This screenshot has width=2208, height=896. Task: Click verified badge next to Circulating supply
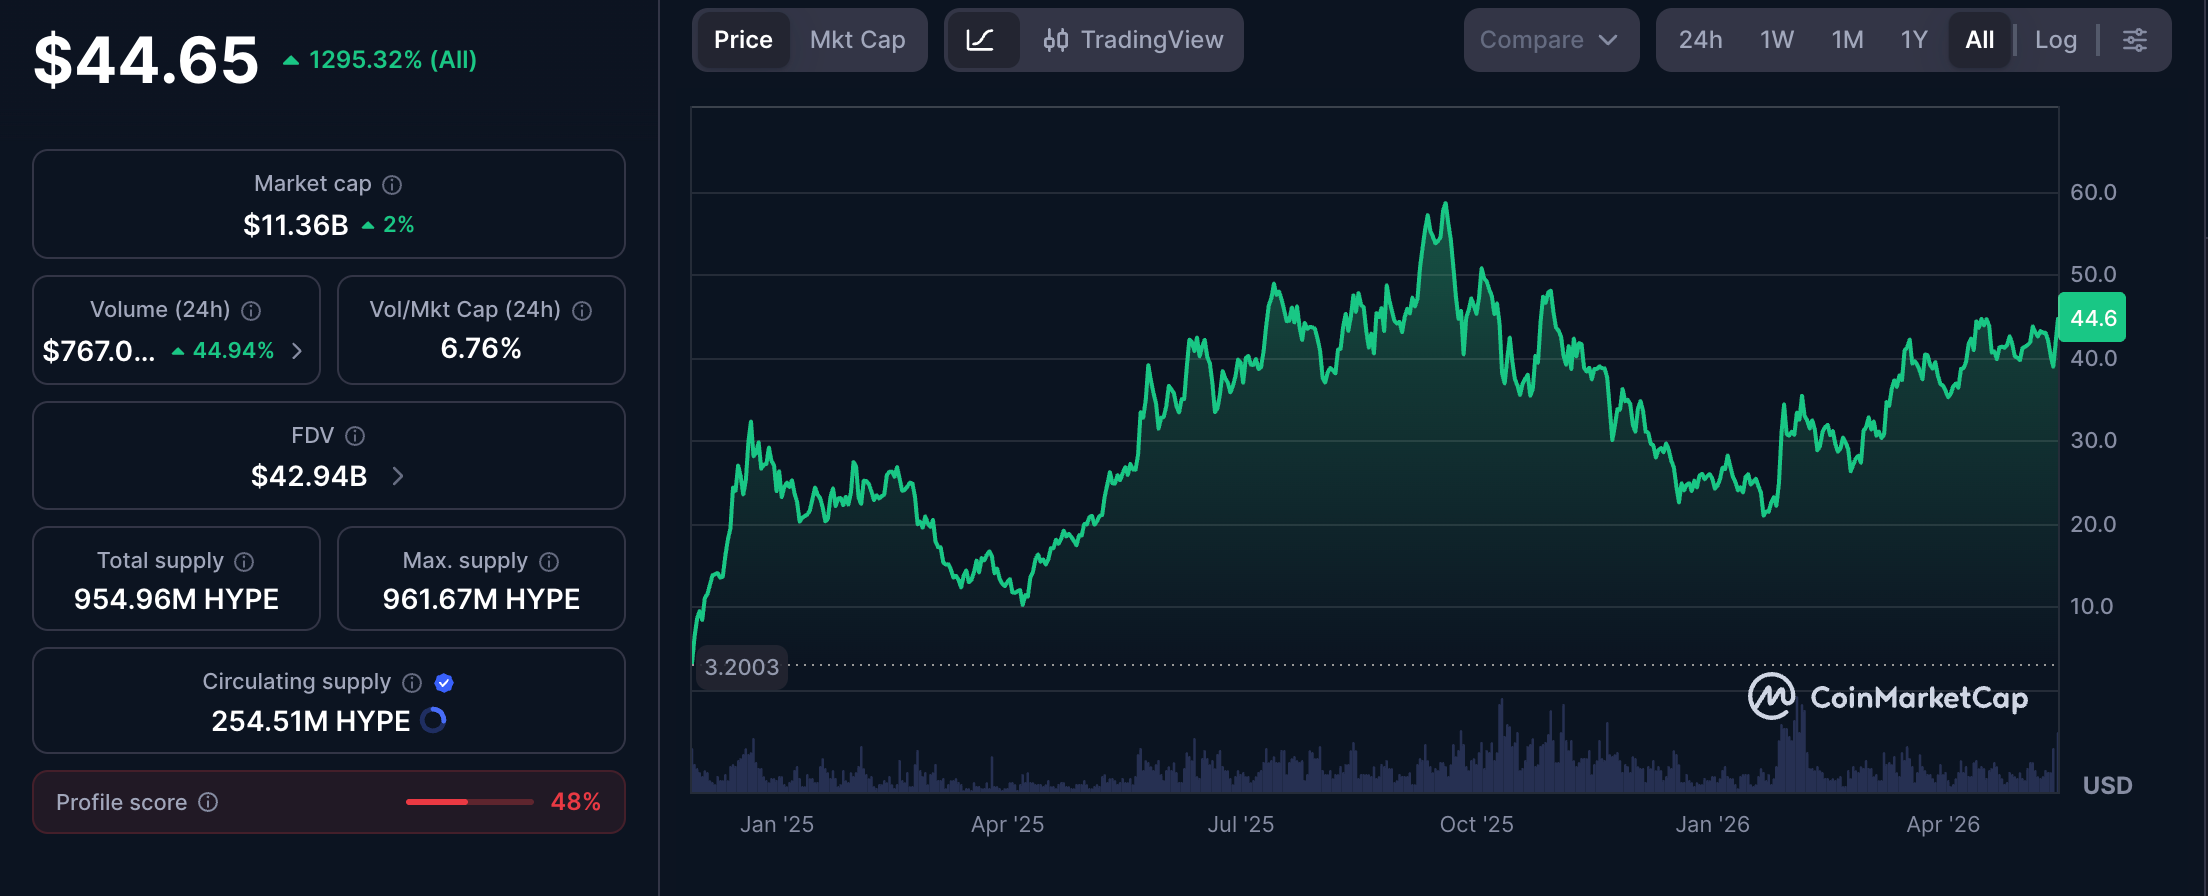(x=444, y=683)
